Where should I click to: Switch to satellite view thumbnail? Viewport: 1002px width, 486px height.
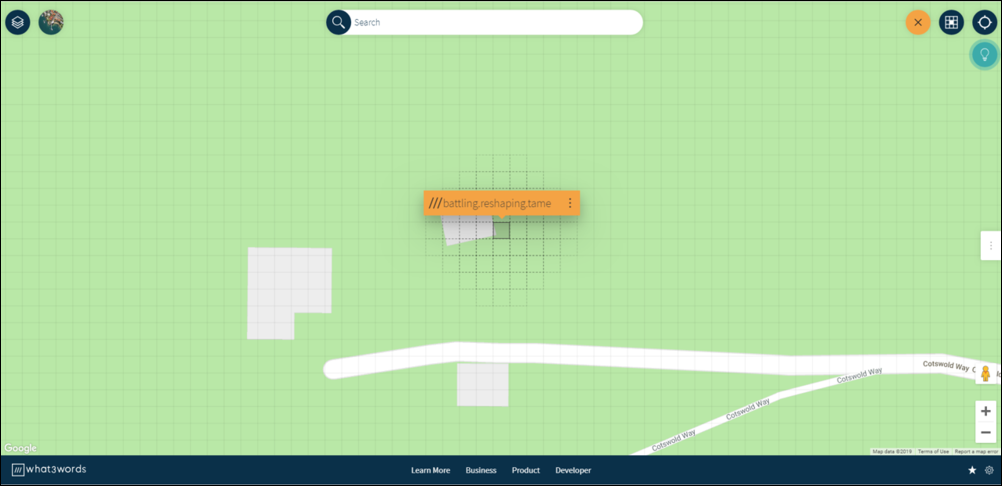(x=51, y=22)
